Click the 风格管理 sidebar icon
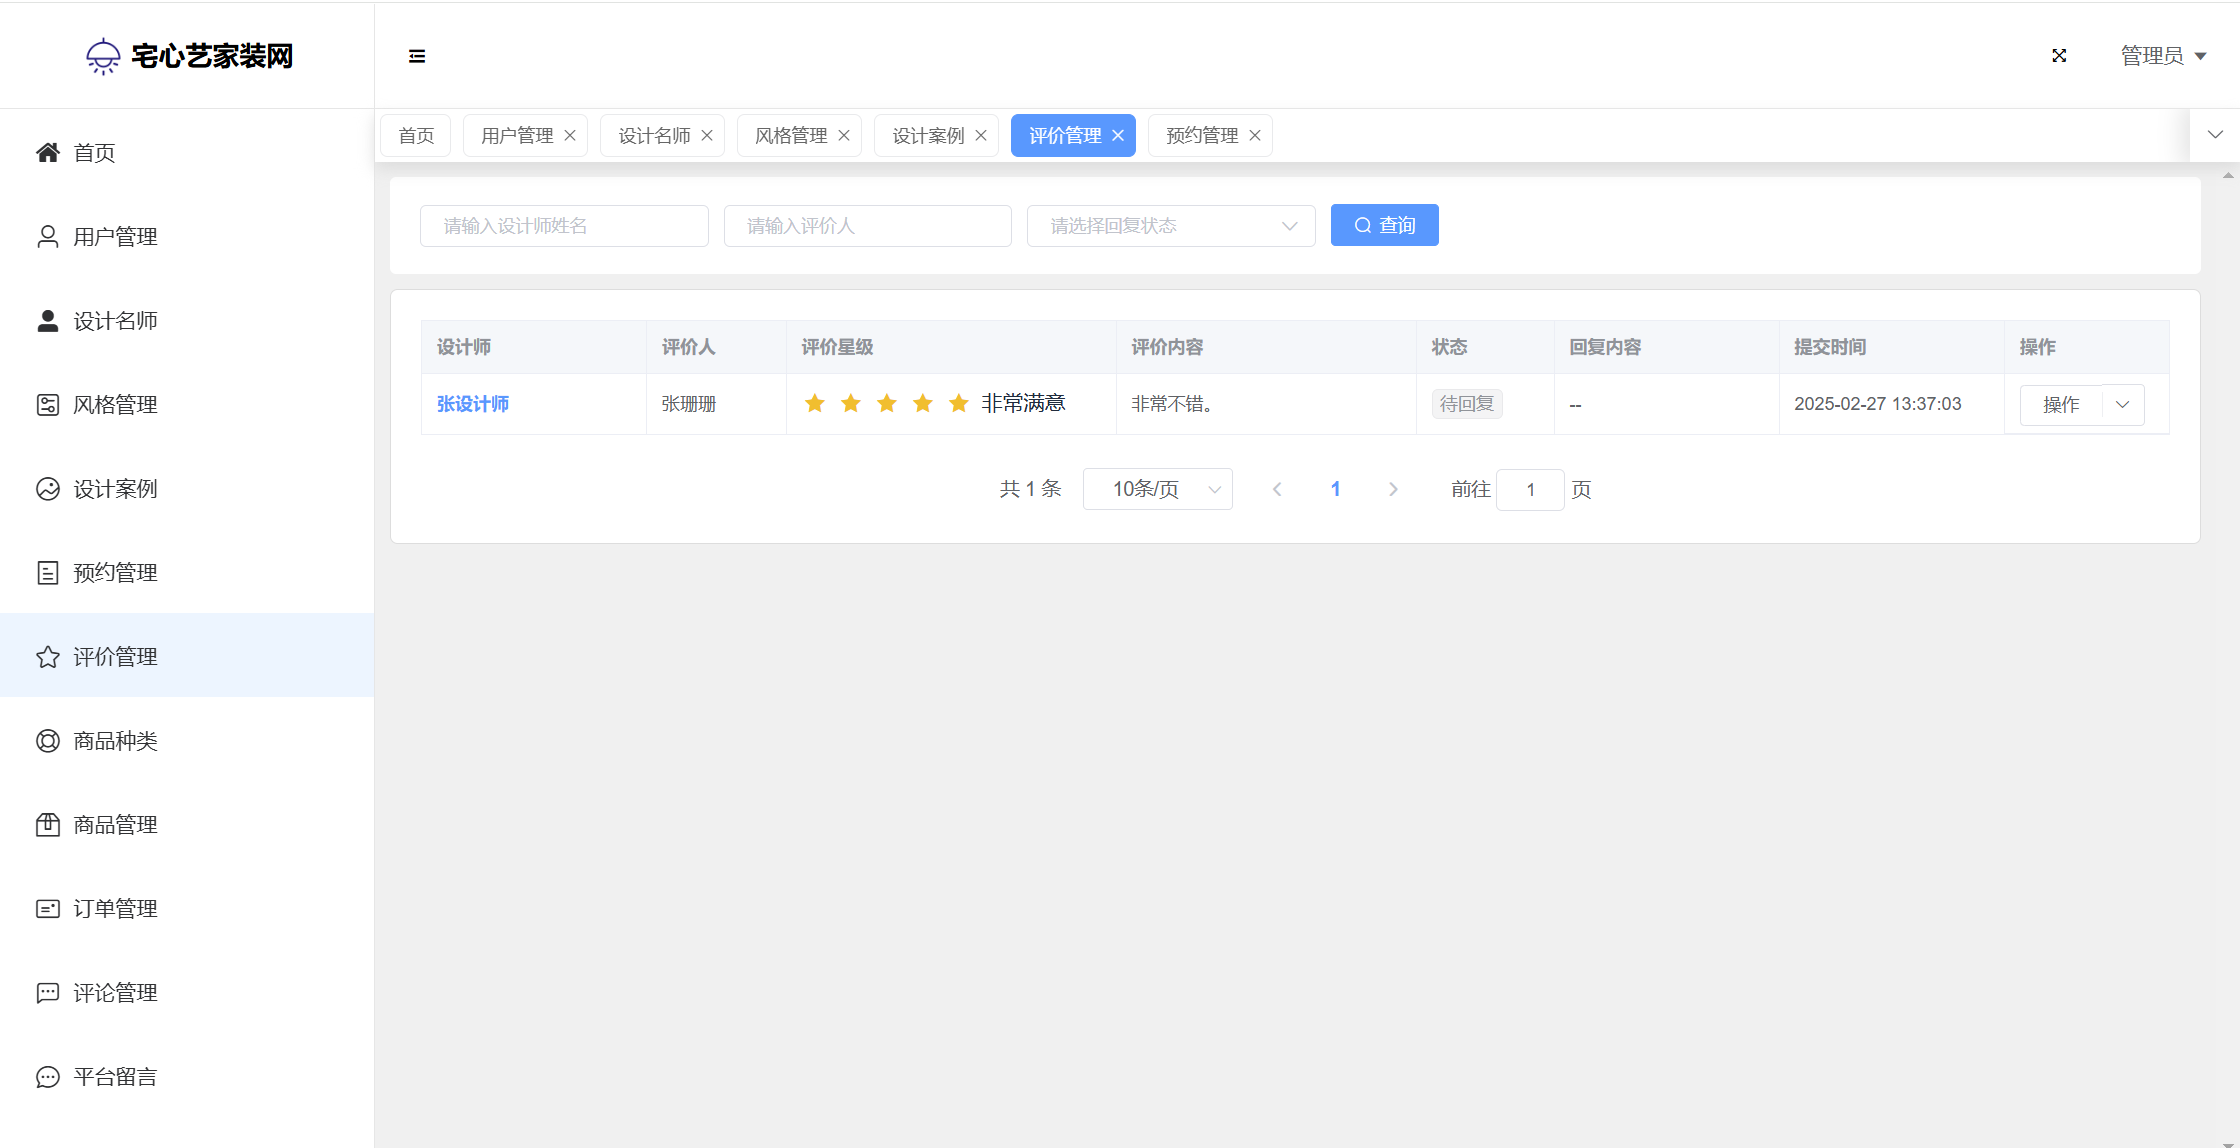This screenshot has height=1148, width=2240. click(47, 404)
